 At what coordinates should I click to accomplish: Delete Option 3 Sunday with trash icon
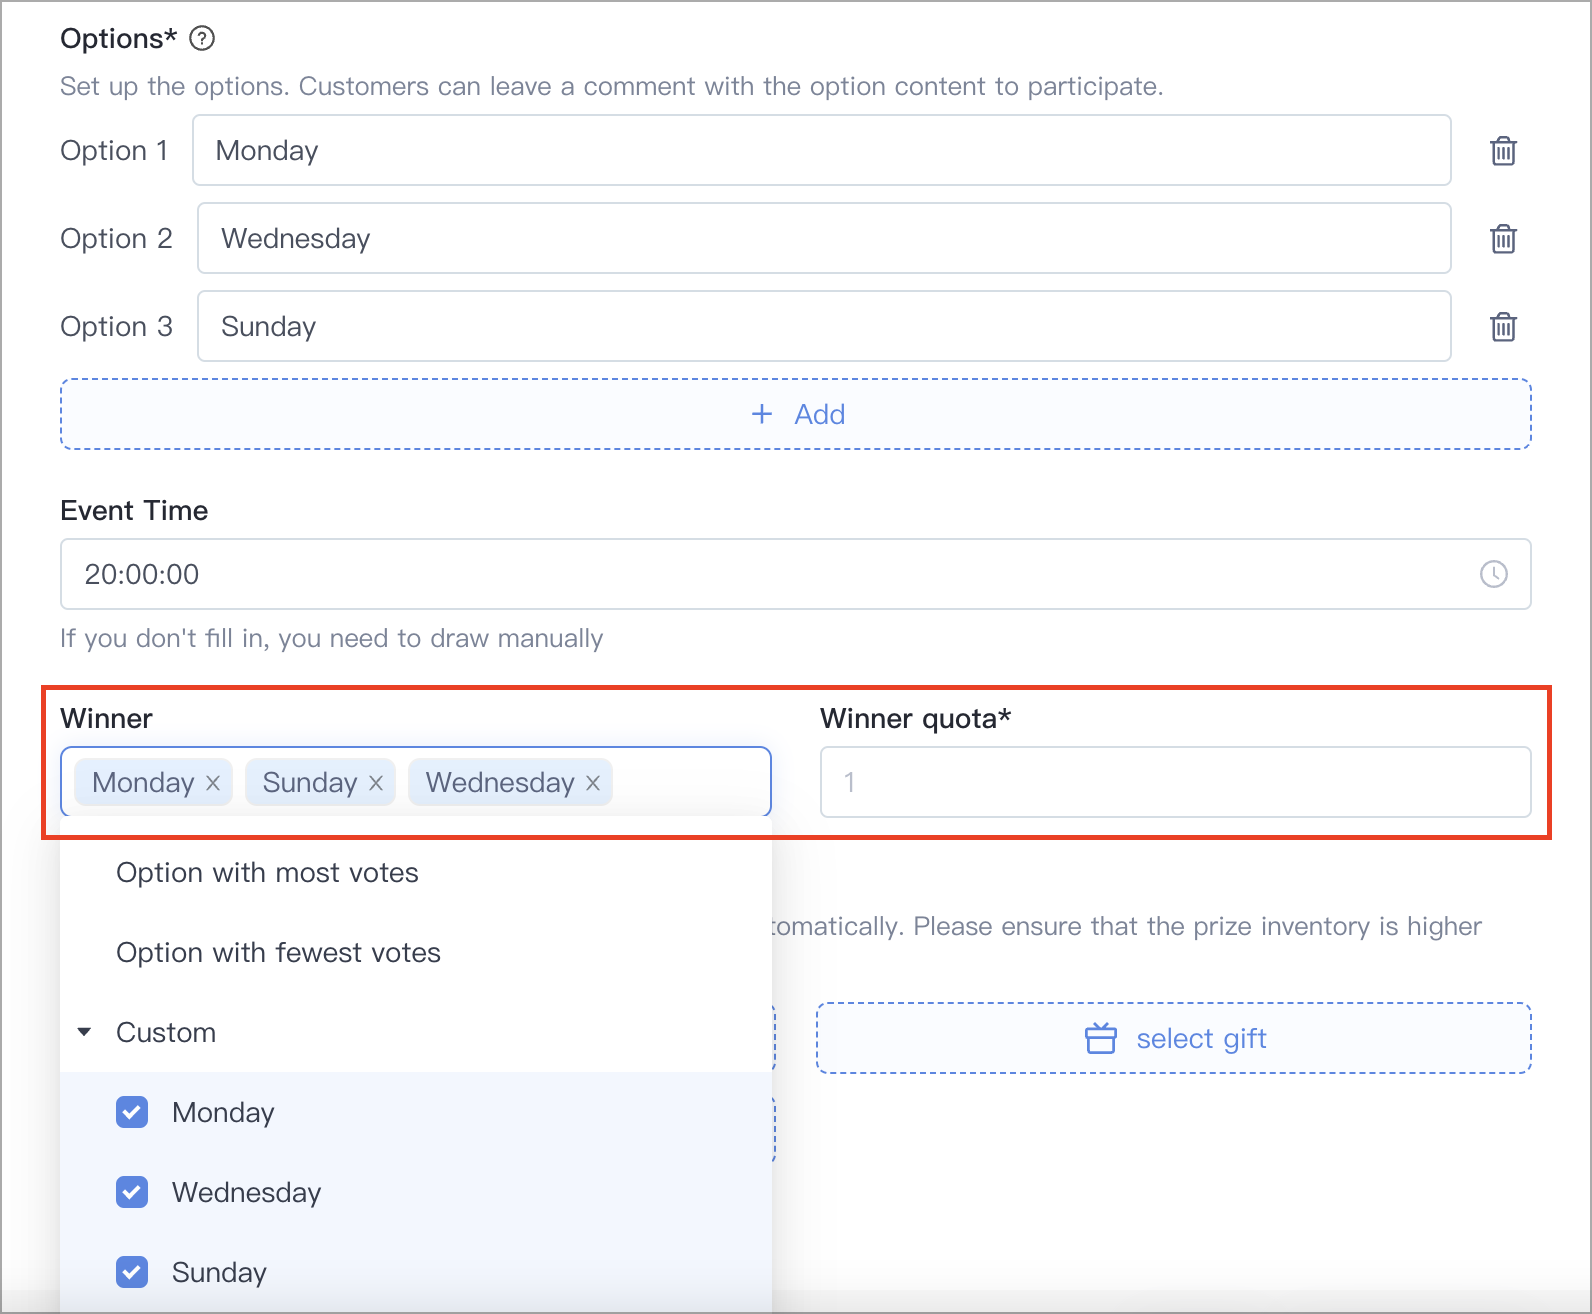point(1503,327)
